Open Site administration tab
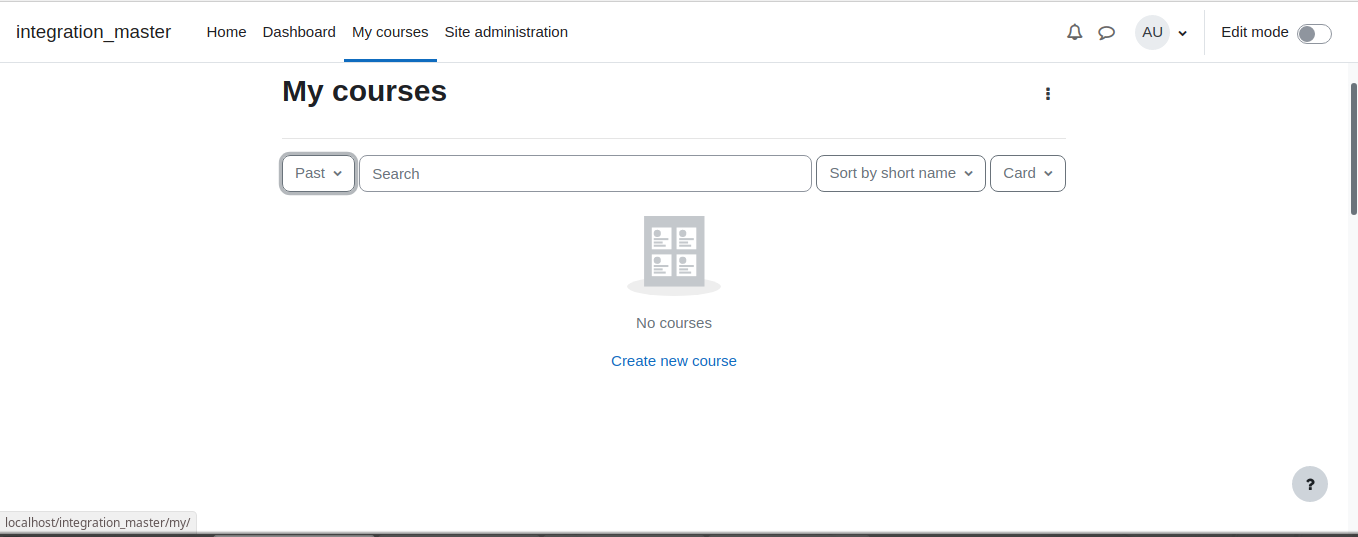This screenshot has height=537, width=1358. [506, 32]
